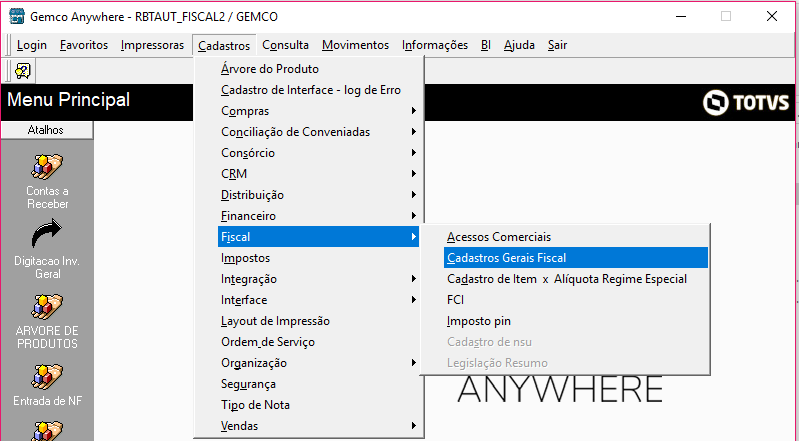Maximize the Gemco Anywhere window
Image resolution: width=799 pixels, height=441 pixels.
[x=726, y=16]
